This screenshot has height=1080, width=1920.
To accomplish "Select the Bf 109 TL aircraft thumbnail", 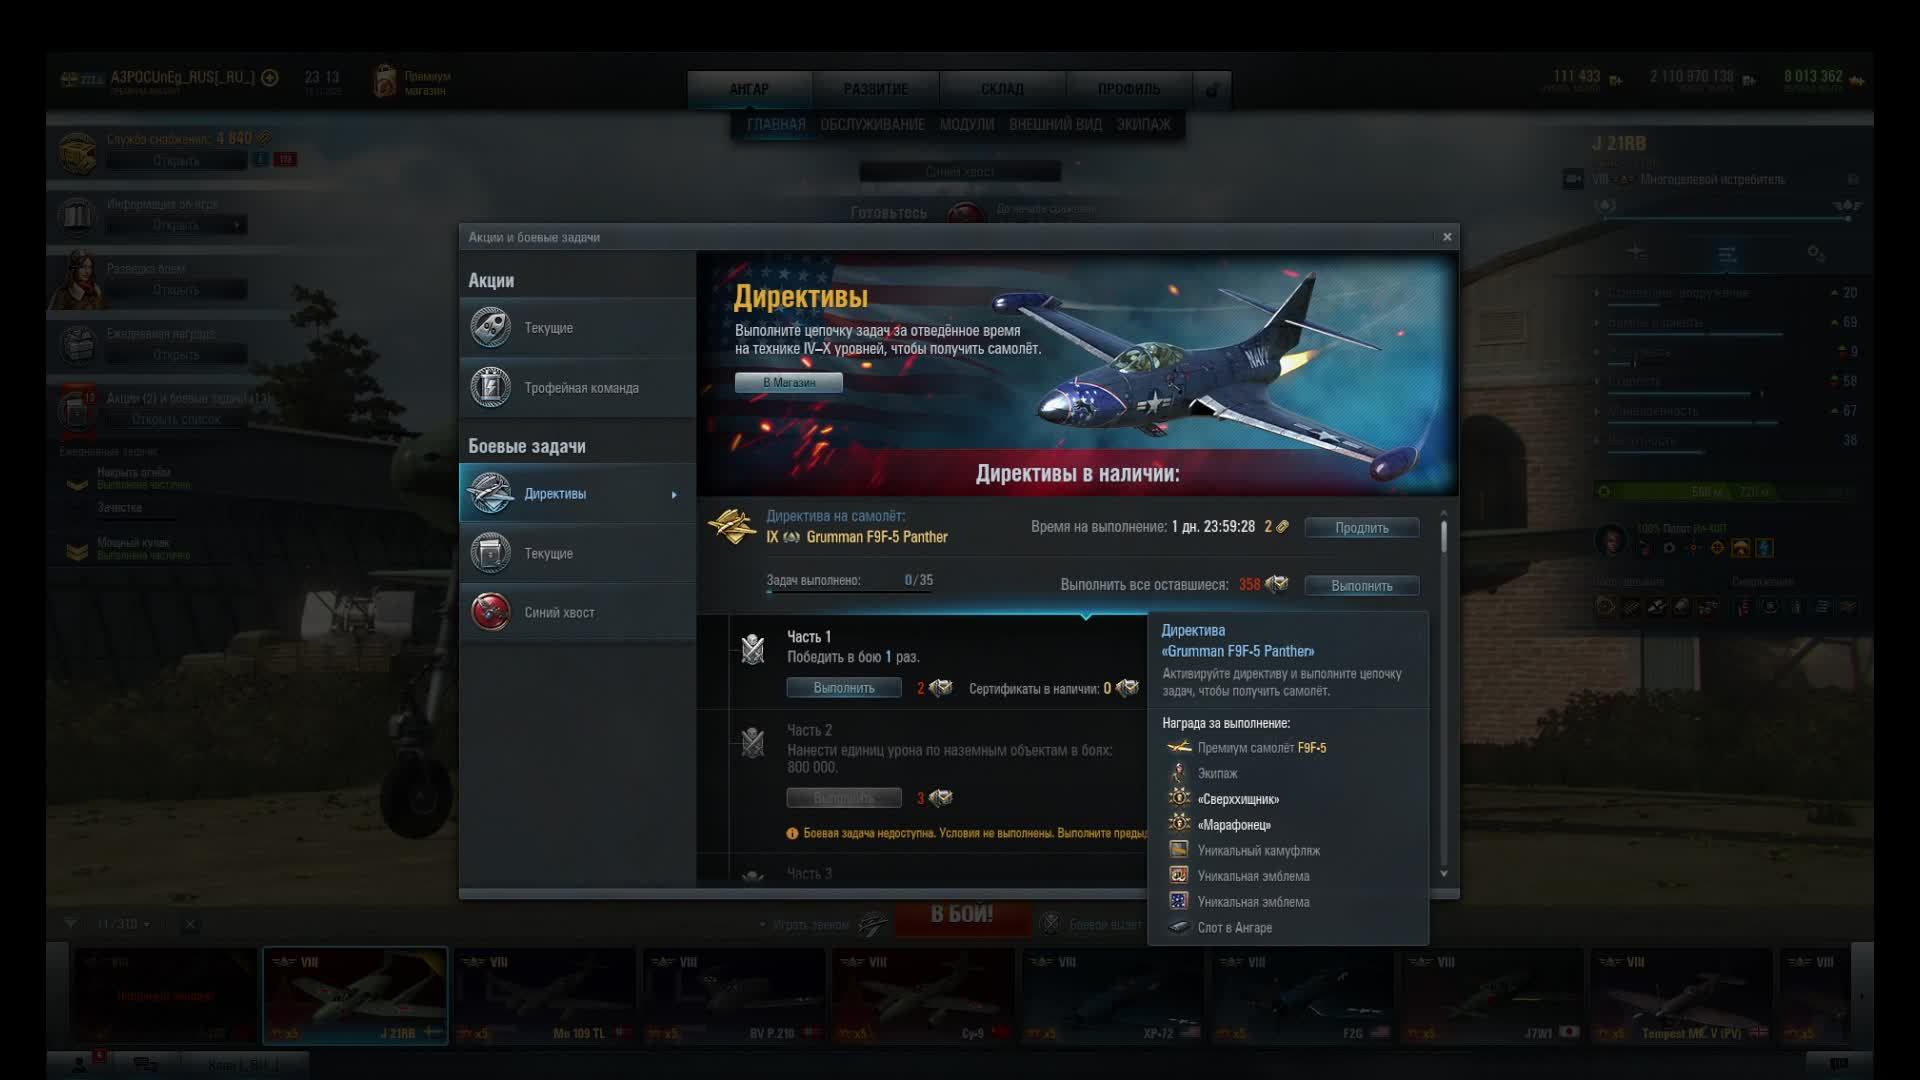I will point(545,995).
